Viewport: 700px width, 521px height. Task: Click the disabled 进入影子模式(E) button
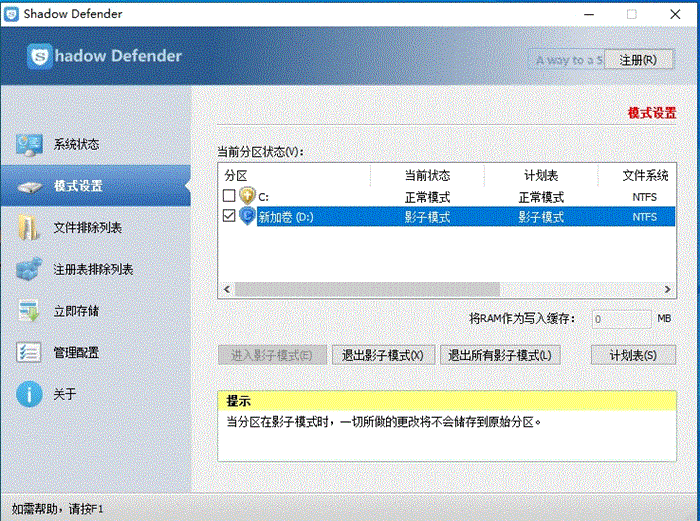coord(272,355)
